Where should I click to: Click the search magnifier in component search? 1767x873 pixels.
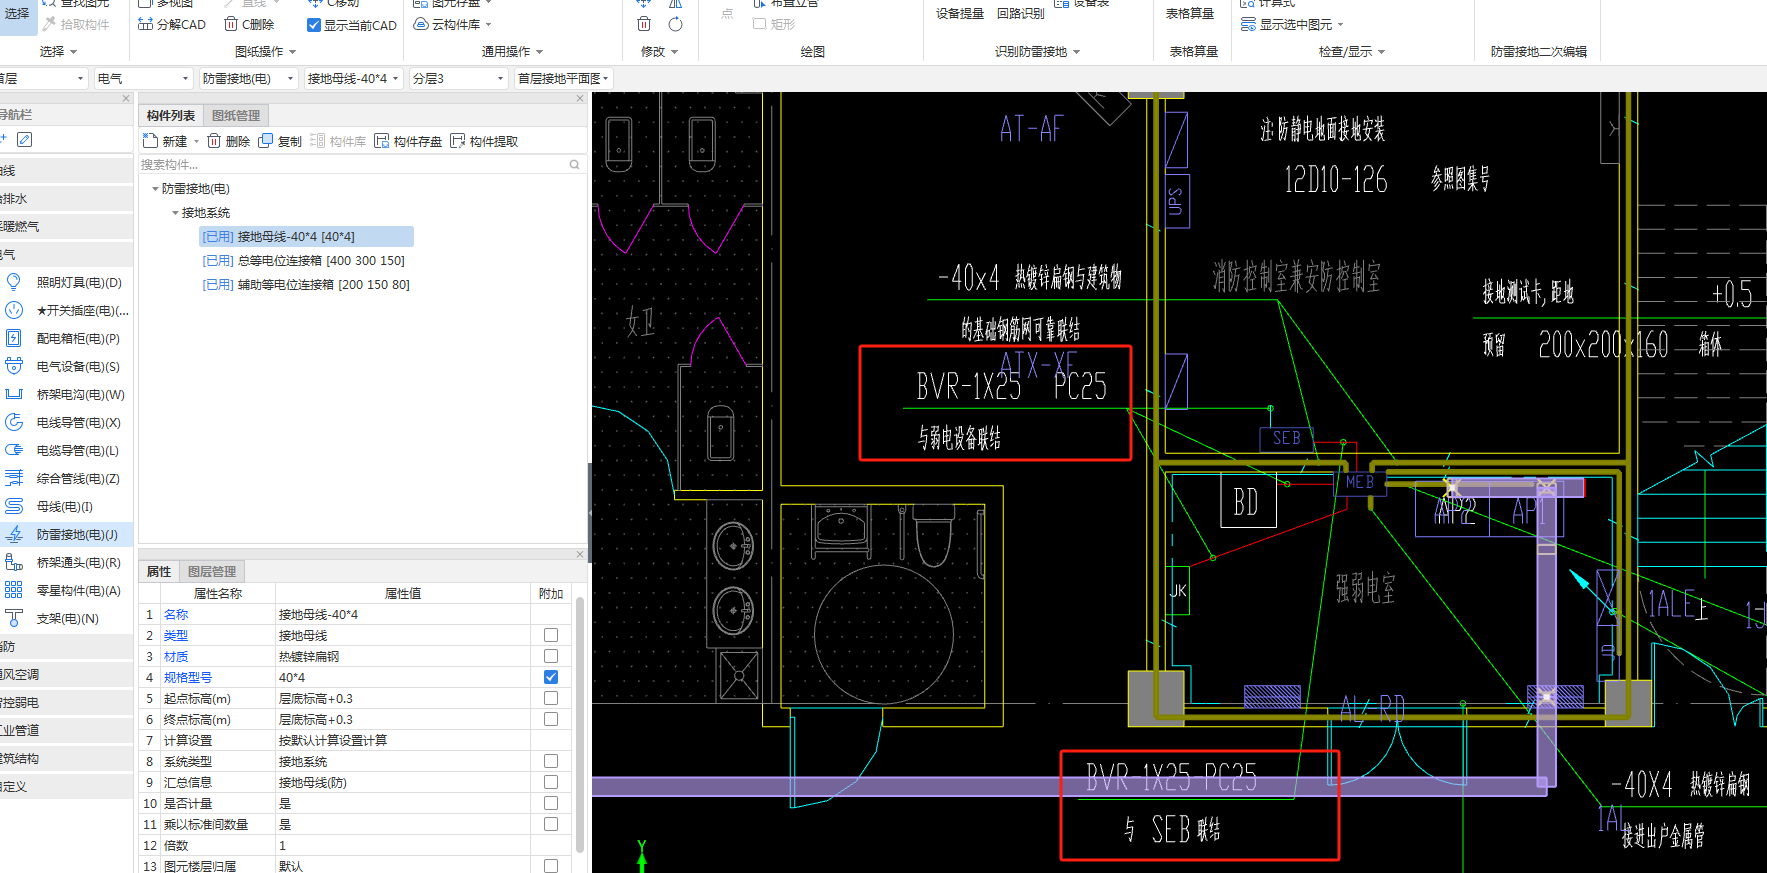coord(574,165)
